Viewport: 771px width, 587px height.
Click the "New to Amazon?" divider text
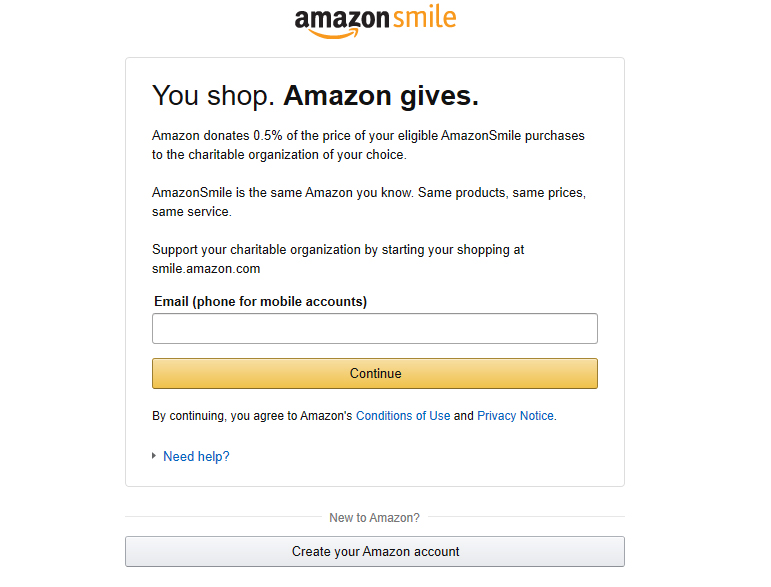click(374, 518)
